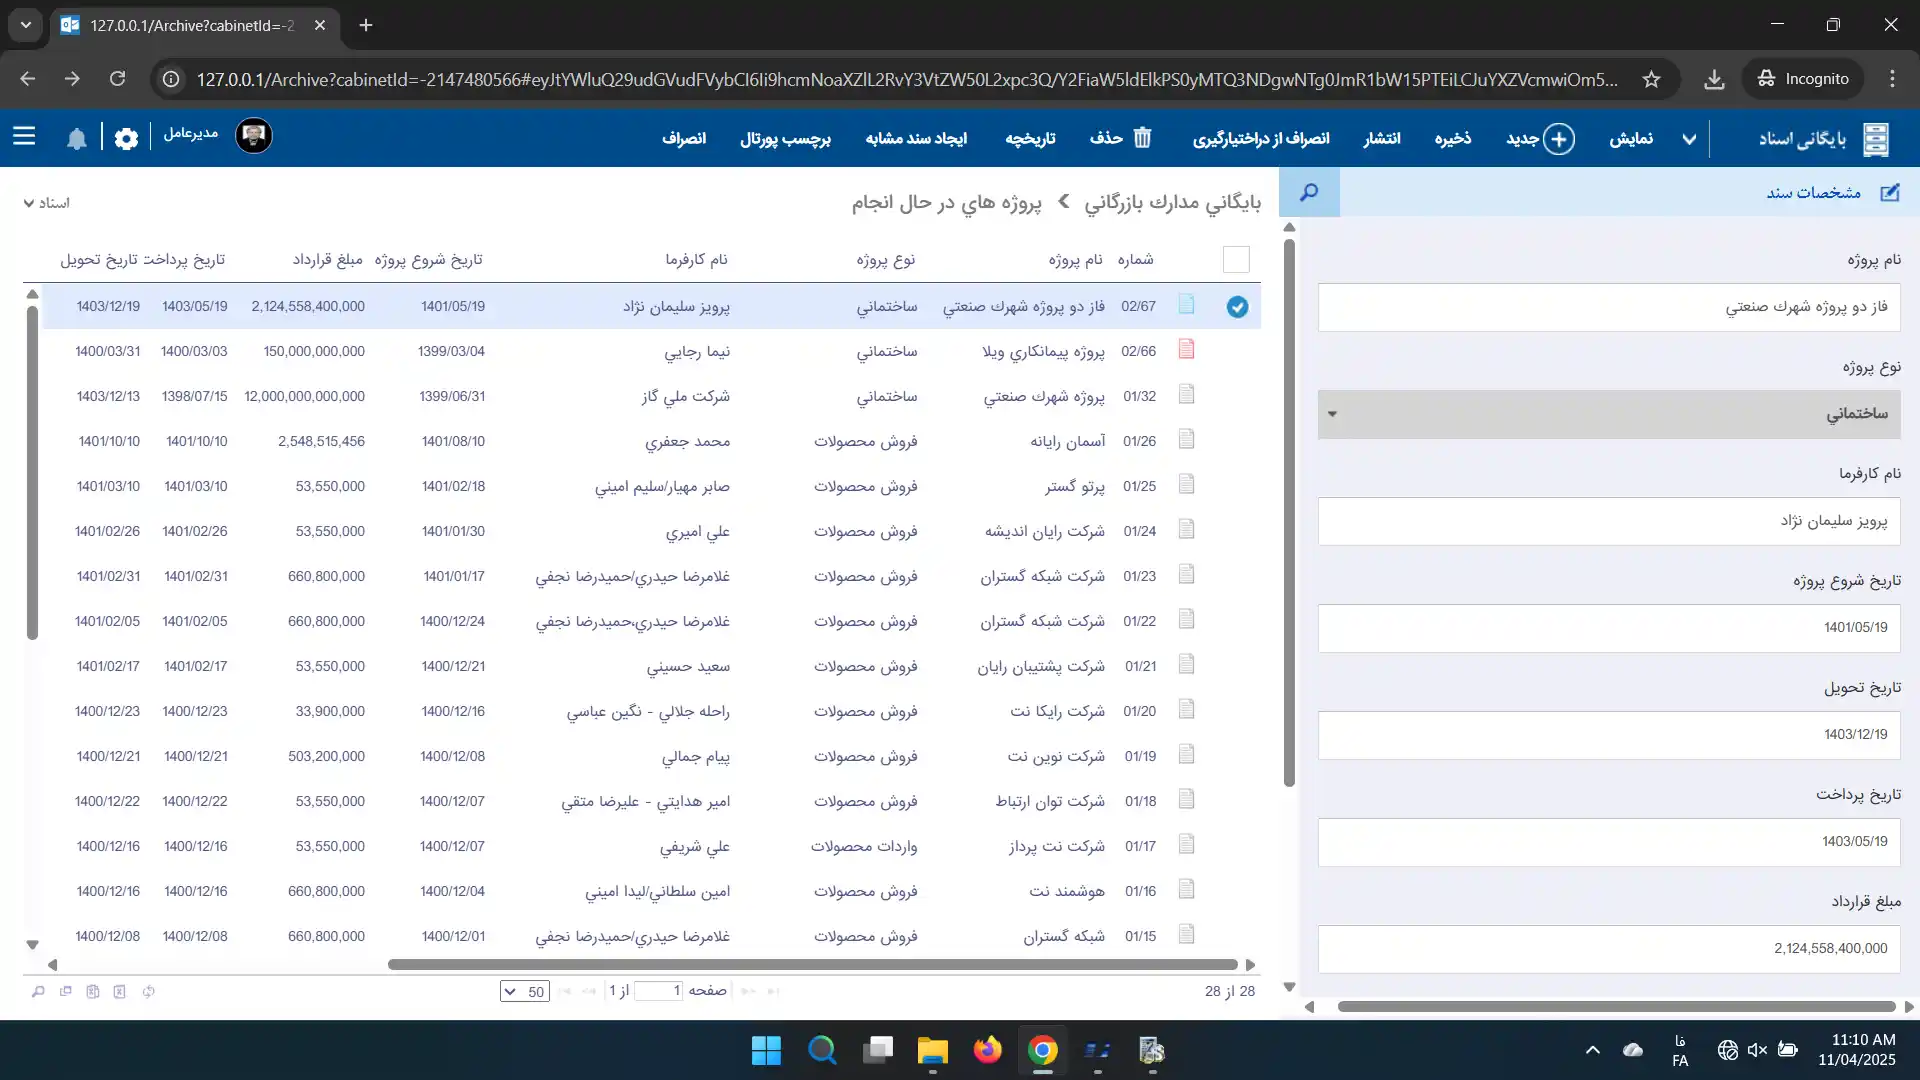Click the red document icon of row 02/66

[x=1186, y=350]
